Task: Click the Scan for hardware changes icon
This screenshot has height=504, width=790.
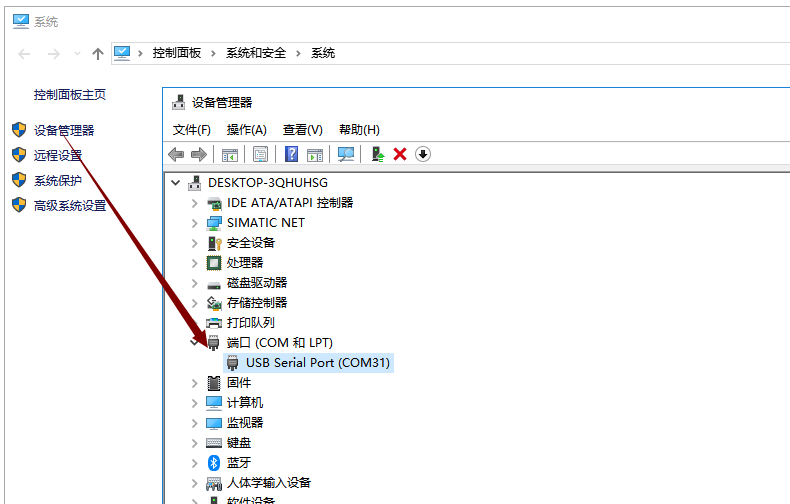Action: pyautogui.click(x=346, y=154)
